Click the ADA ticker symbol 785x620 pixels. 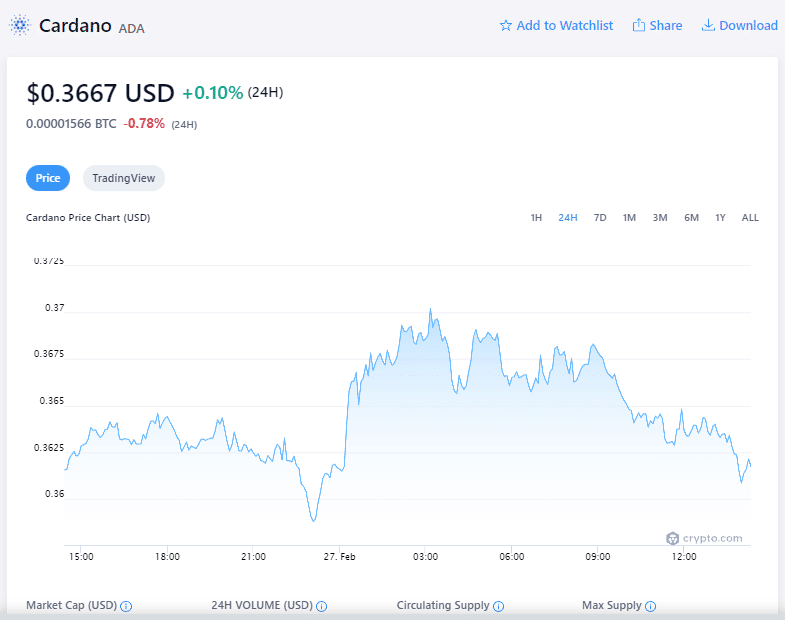[132, 29]
